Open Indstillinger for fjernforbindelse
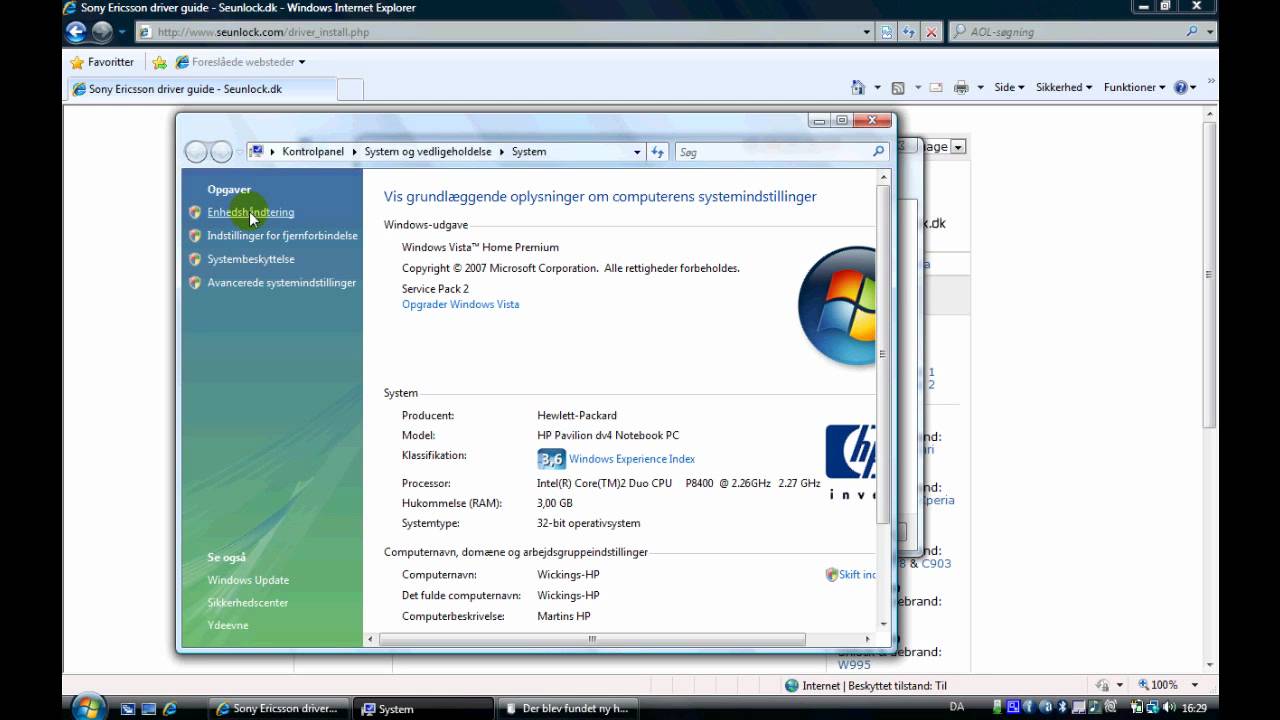This screenshot has height=720, width=1280. click(x=282, y=236)
